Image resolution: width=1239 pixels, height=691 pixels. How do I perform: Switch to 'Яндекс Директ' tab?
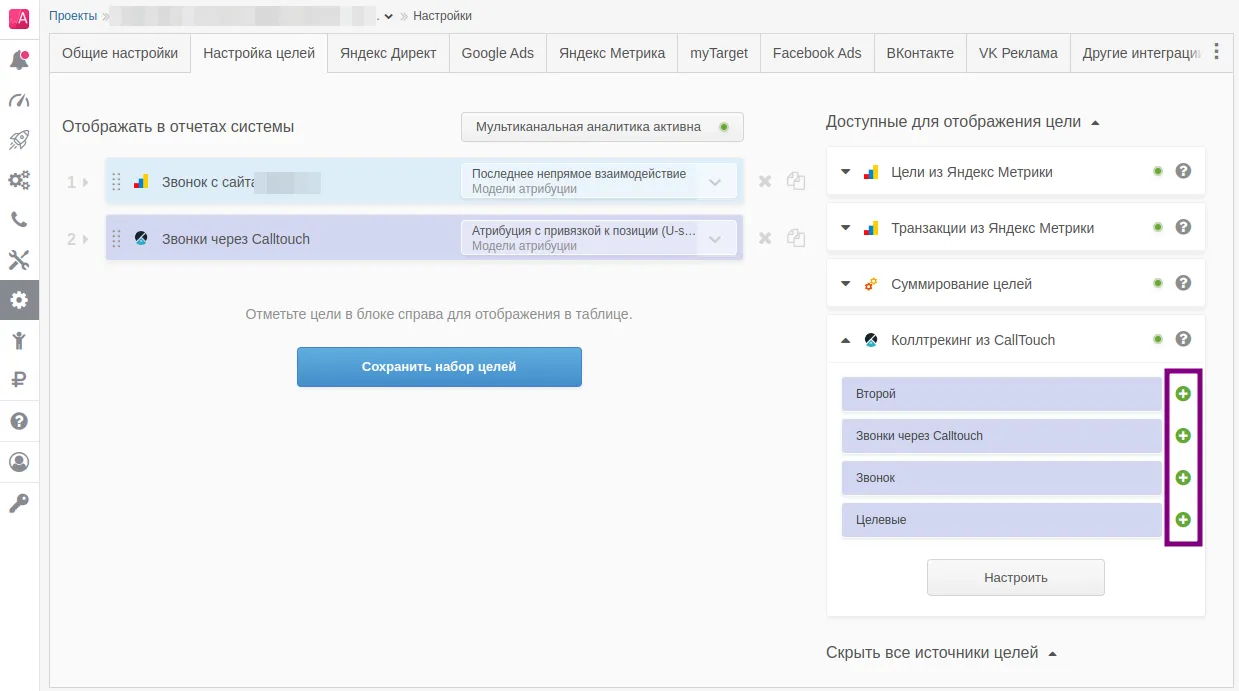pyautogui.click(x=388, y=53)
